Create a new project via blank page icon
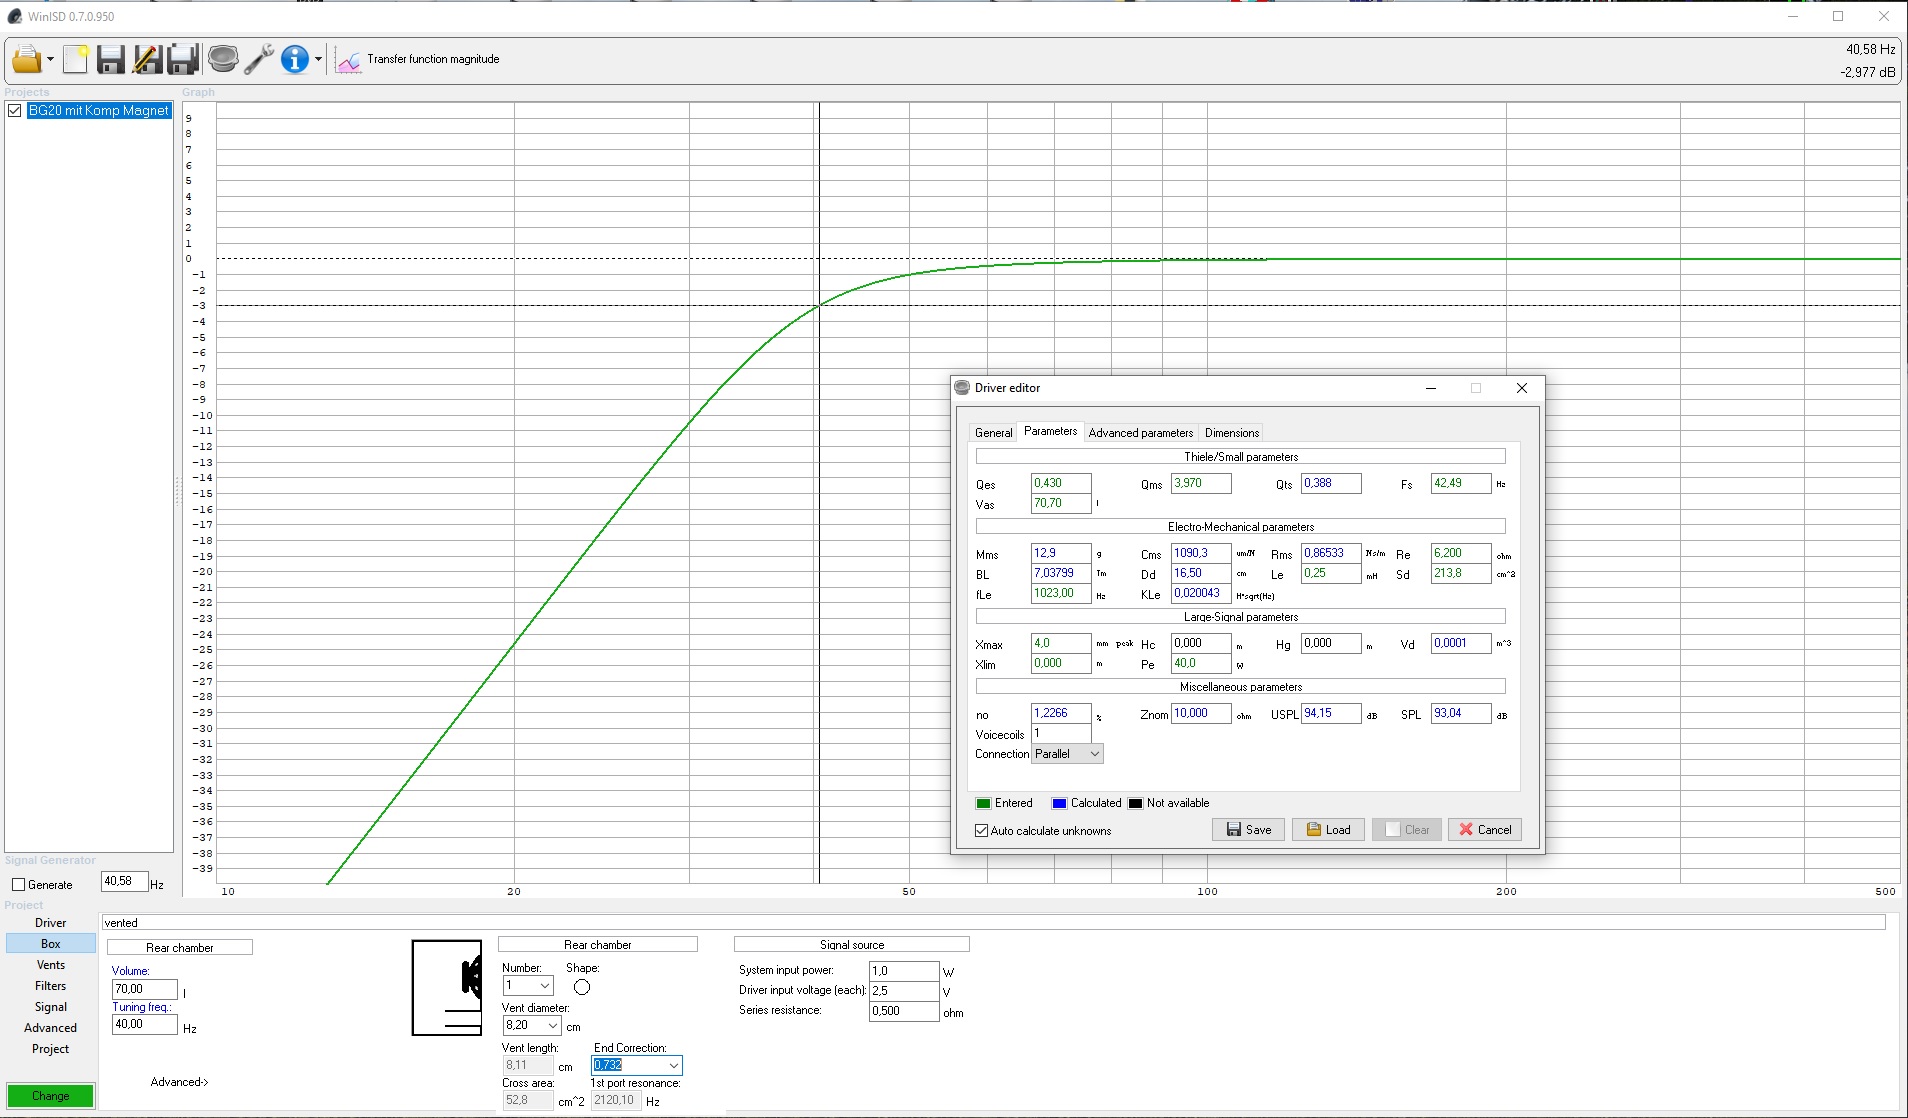 pos(76,60)
